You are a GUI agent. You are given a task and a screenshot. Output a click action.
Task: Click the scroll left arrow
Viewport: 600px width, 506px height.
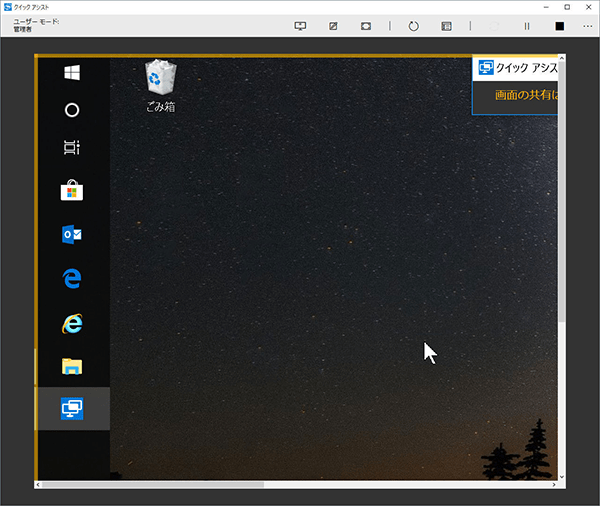38,485
